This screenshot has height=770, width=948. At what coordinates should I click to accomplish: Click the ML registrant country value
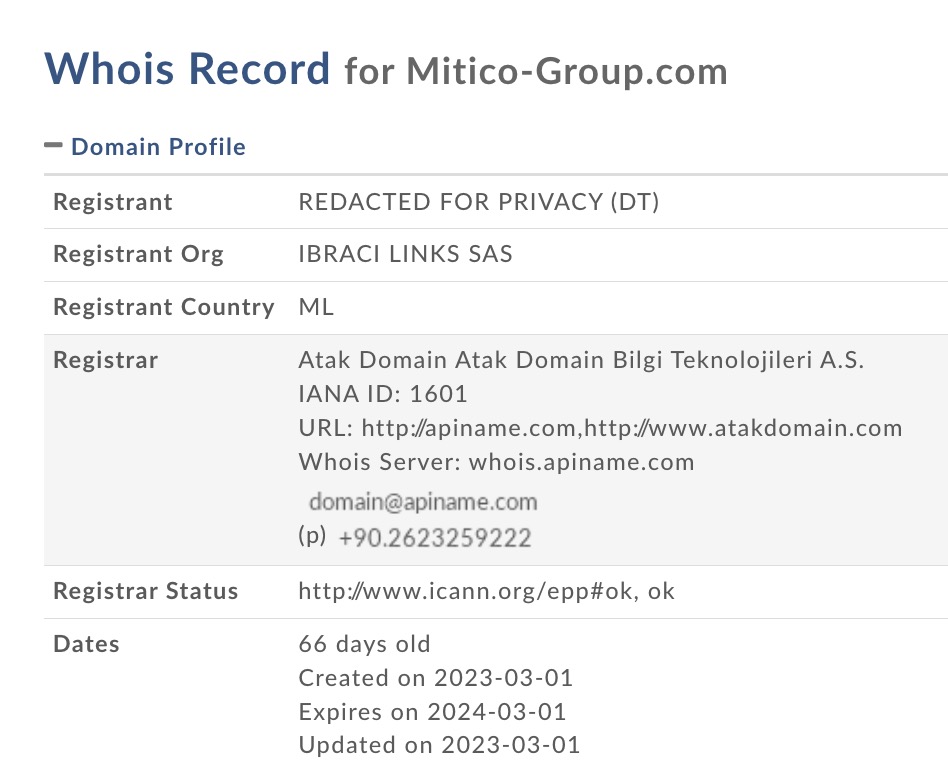point(316,307)
